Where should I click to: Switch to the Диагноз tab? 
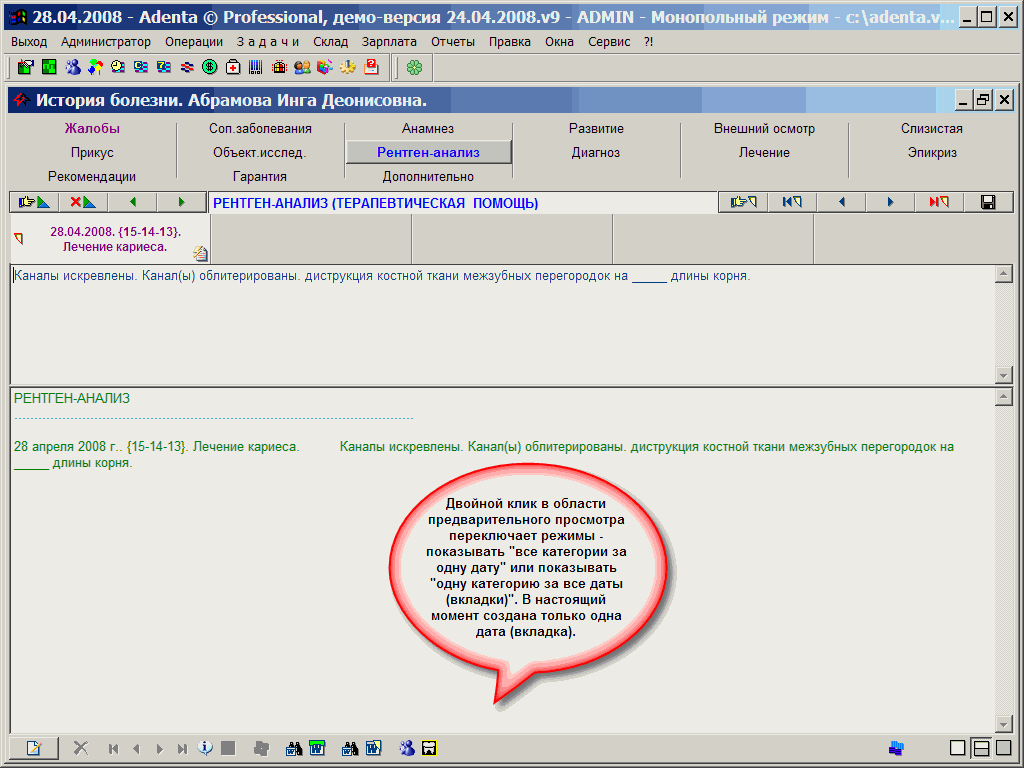[596, 153]
